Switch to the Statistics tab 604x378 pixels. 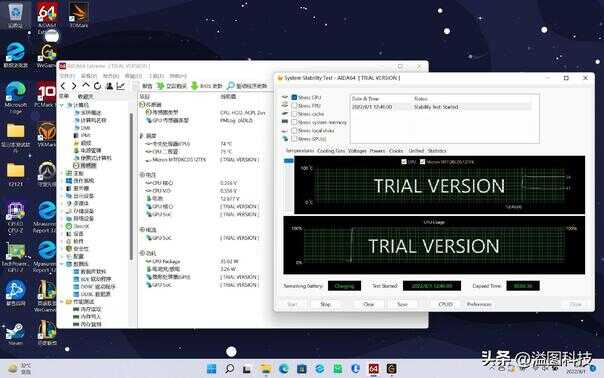pyautogui.click(x=437, y=151)
